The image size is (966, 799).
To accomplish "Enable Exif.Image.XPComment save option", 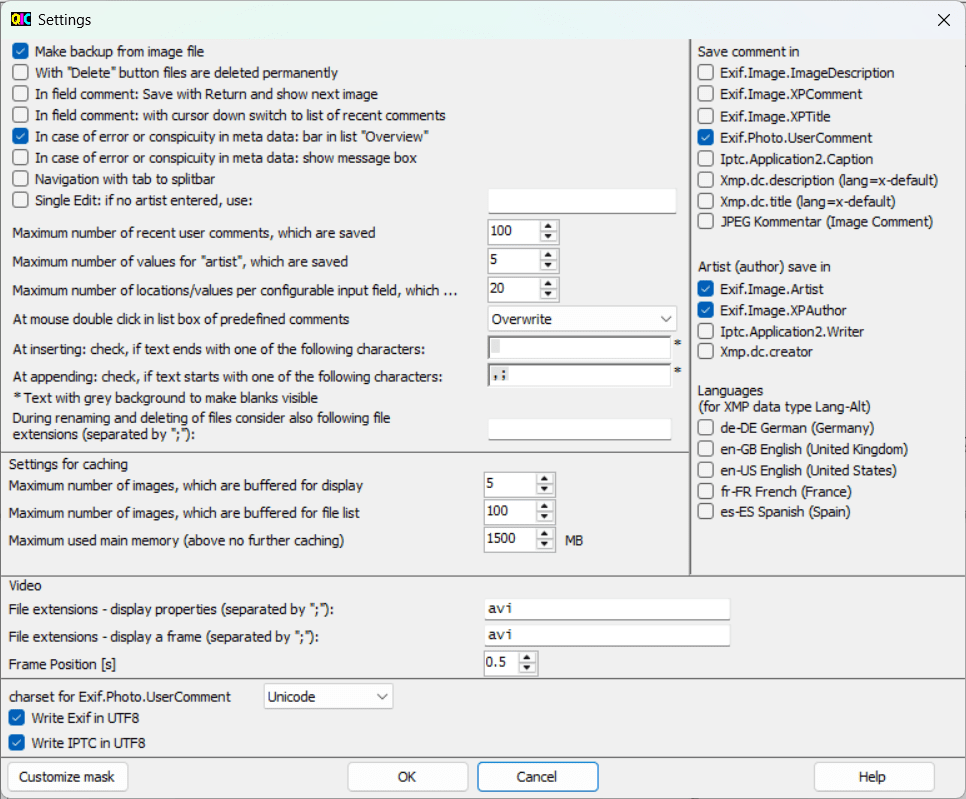I will coord(706,94).
